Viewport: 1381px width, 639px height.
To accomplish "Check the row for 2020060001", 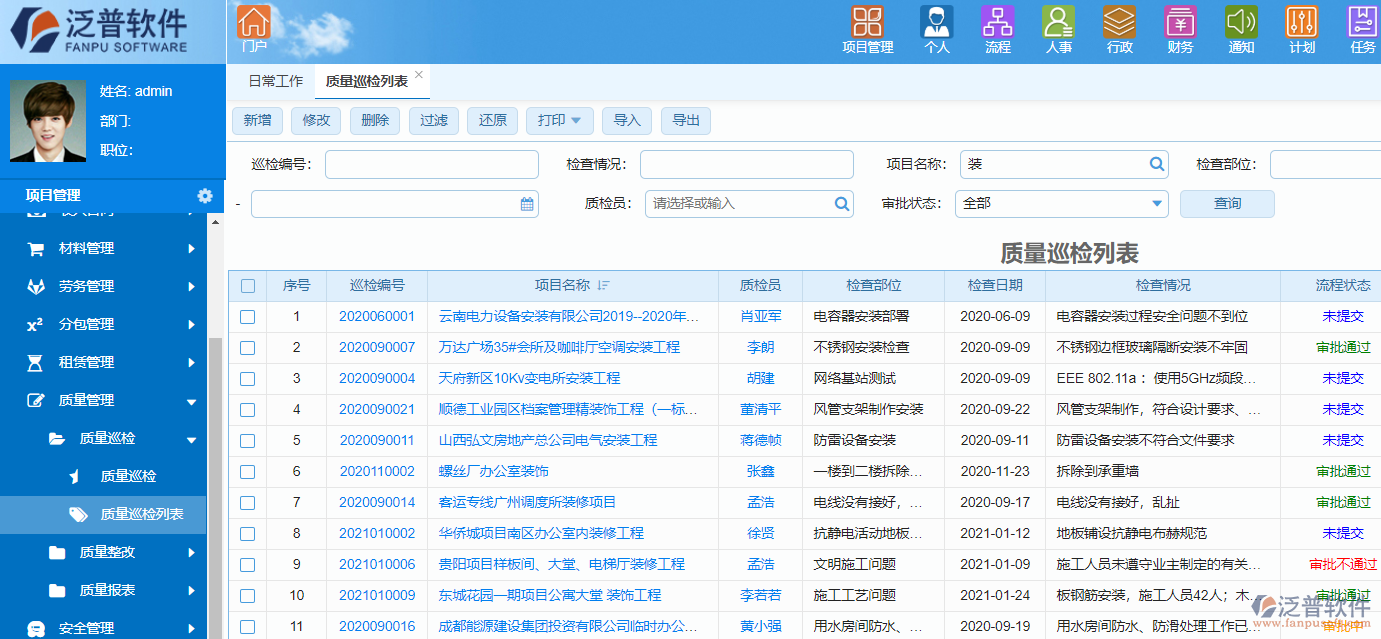I will (248, 317).
